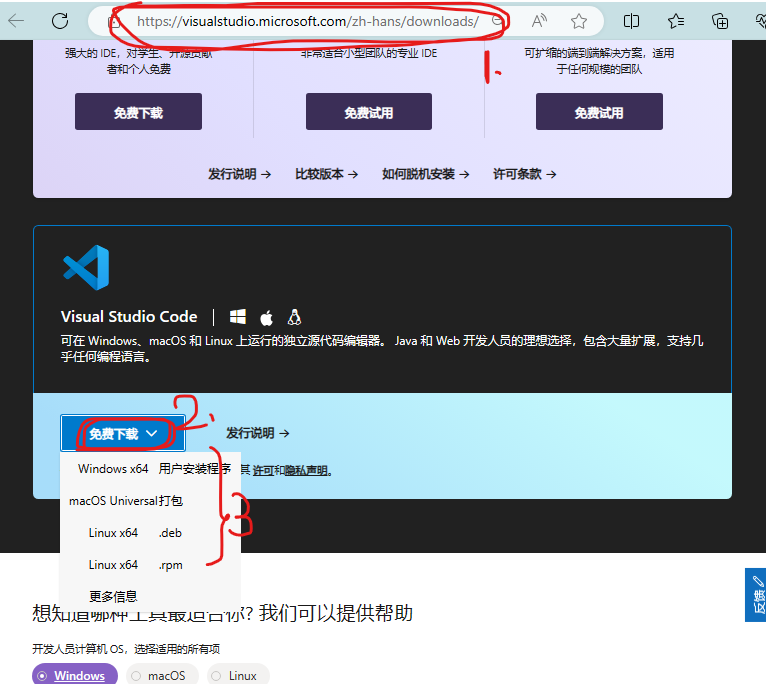Click Enterprise edition 免费试用 button

pyautogui.click(x=599, y=111)
